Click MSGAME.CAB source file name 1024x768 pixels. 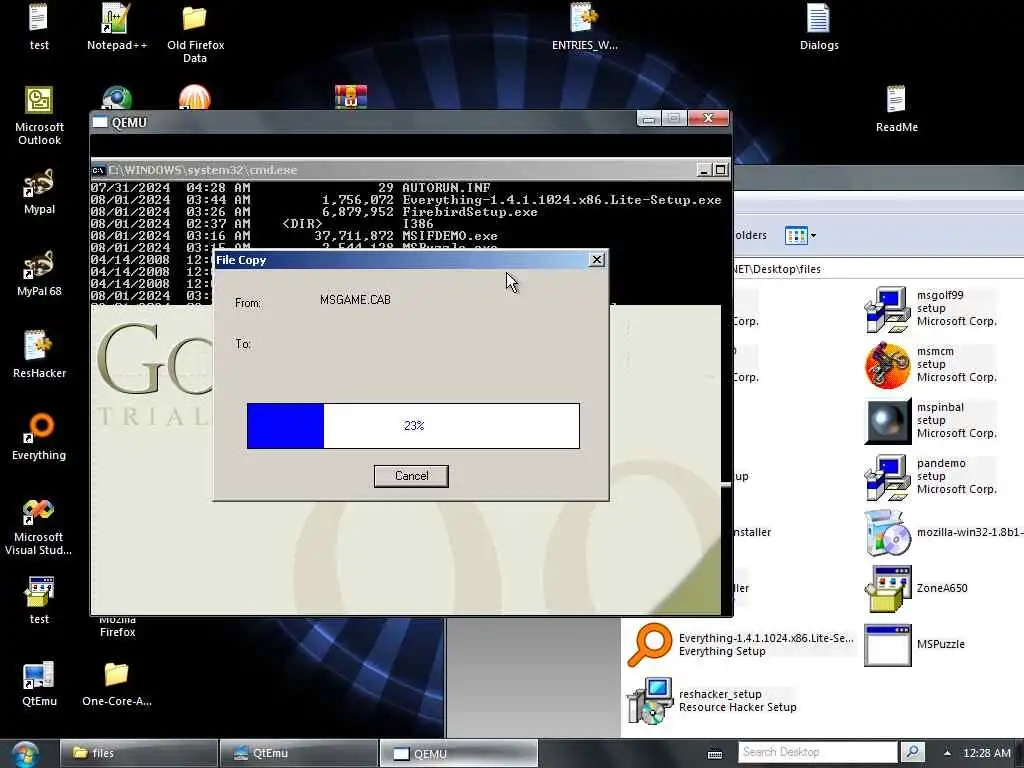[355, 300]
